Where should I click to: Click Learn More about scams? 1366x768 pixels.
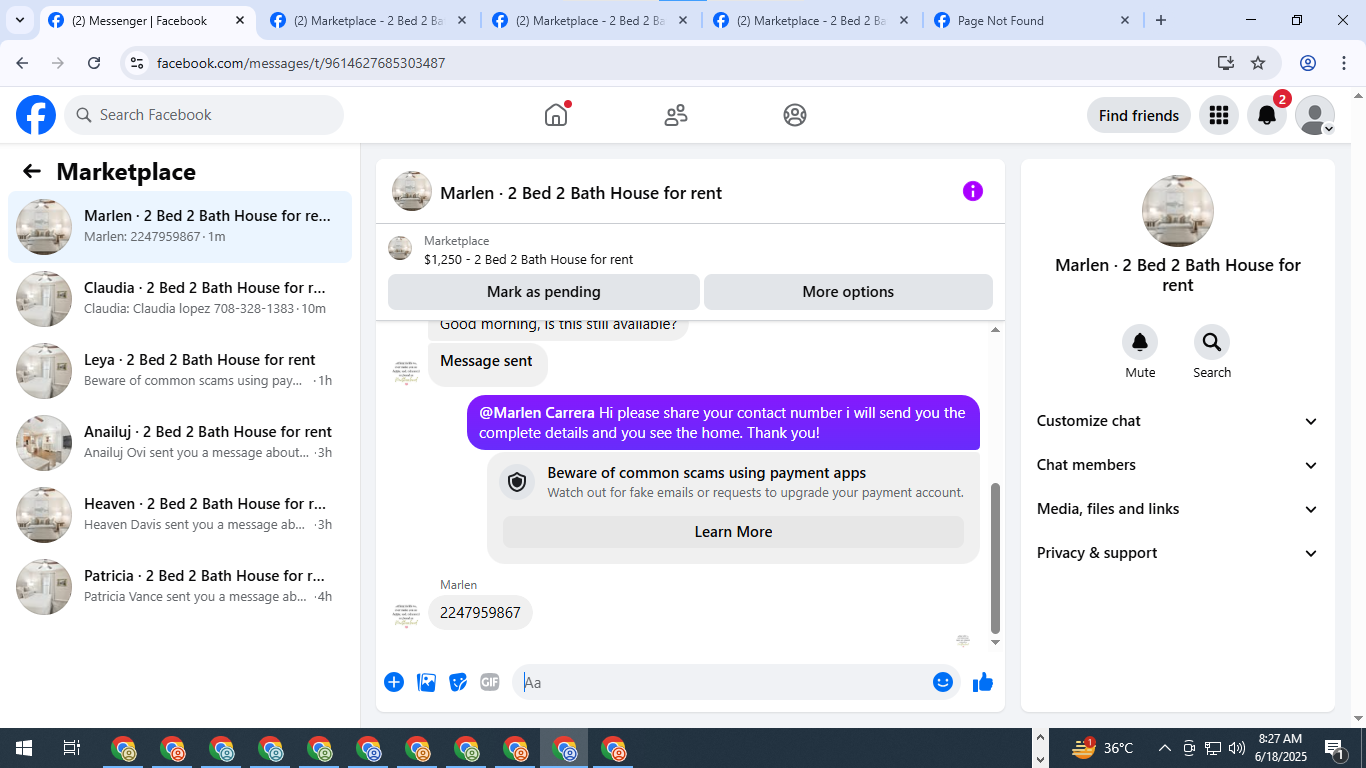(x=733, y=532)
